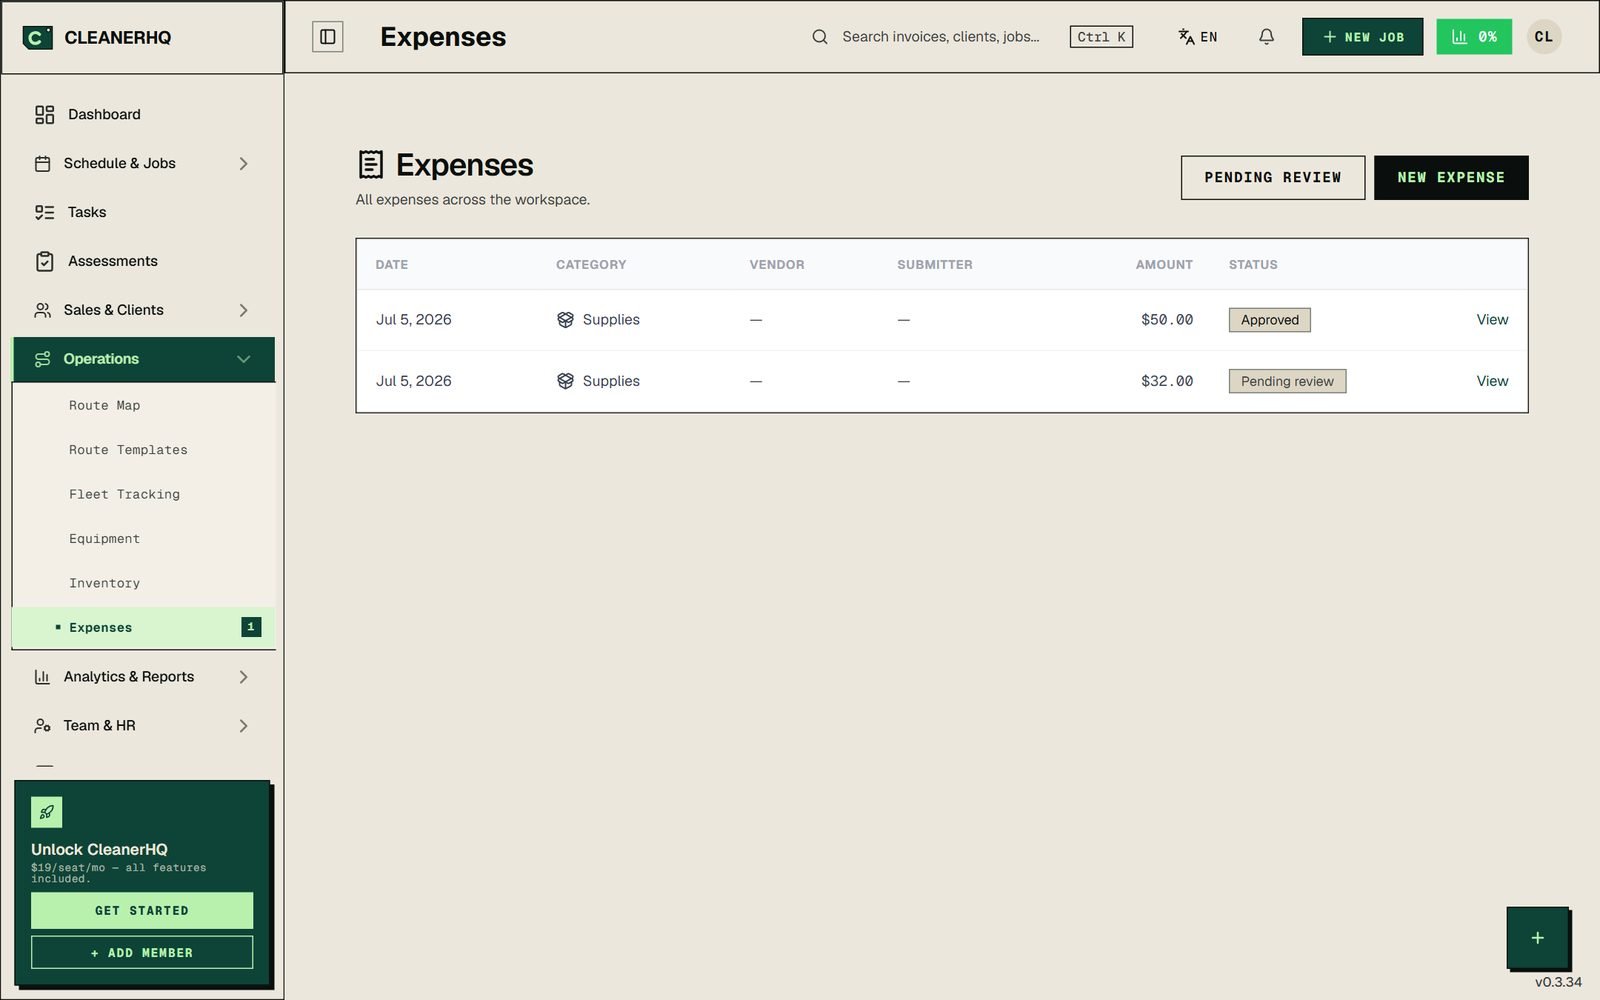This screenshot has width=1600, height=1000.
Task: Click the Expenses receipt heading icon
Action: [x=371, y=165]
